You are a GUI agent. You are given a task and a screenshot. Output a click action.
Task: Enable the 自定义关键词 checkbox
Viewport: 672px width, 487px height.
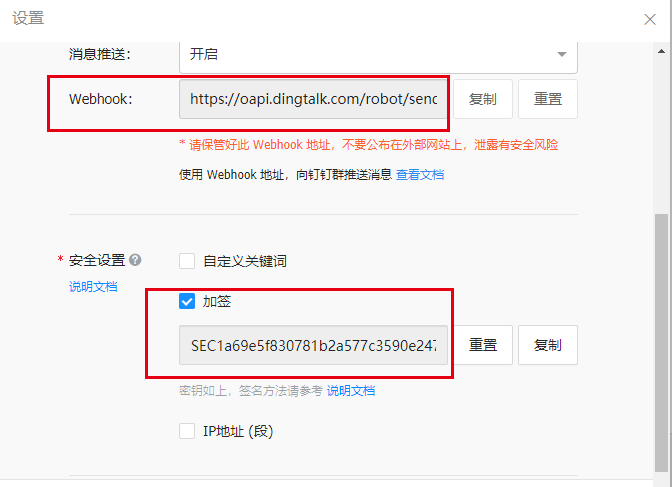coord(187,261)
